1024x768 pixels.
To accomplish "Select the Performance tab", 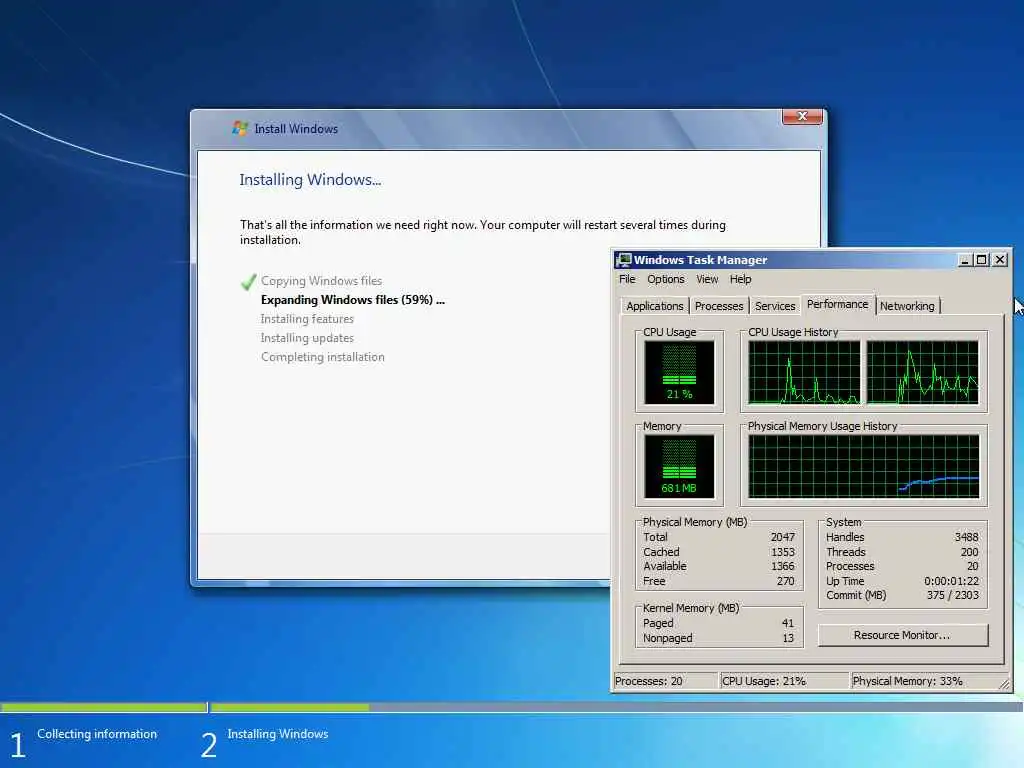I will [x=837, y=304].
